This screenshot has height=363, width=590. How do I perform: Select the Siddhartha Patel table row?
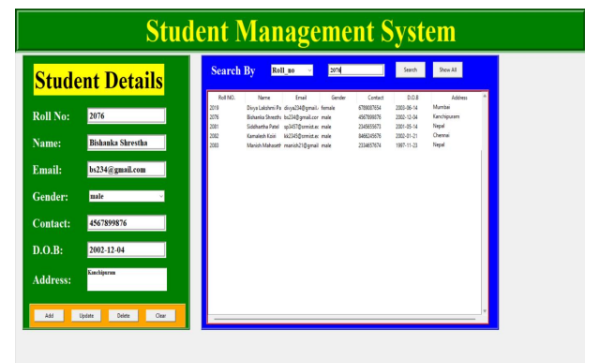pyautogui.click(x=345, y=126)
